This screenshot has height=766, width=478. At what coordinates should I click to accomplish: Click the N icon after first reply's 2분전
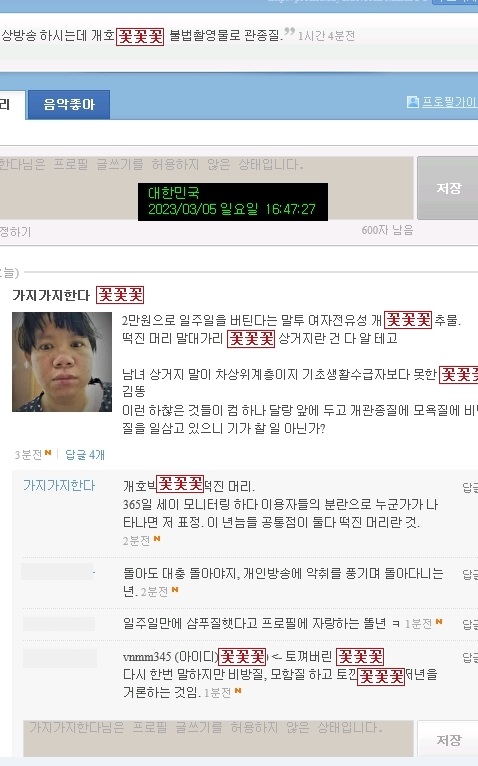[157, 538]
